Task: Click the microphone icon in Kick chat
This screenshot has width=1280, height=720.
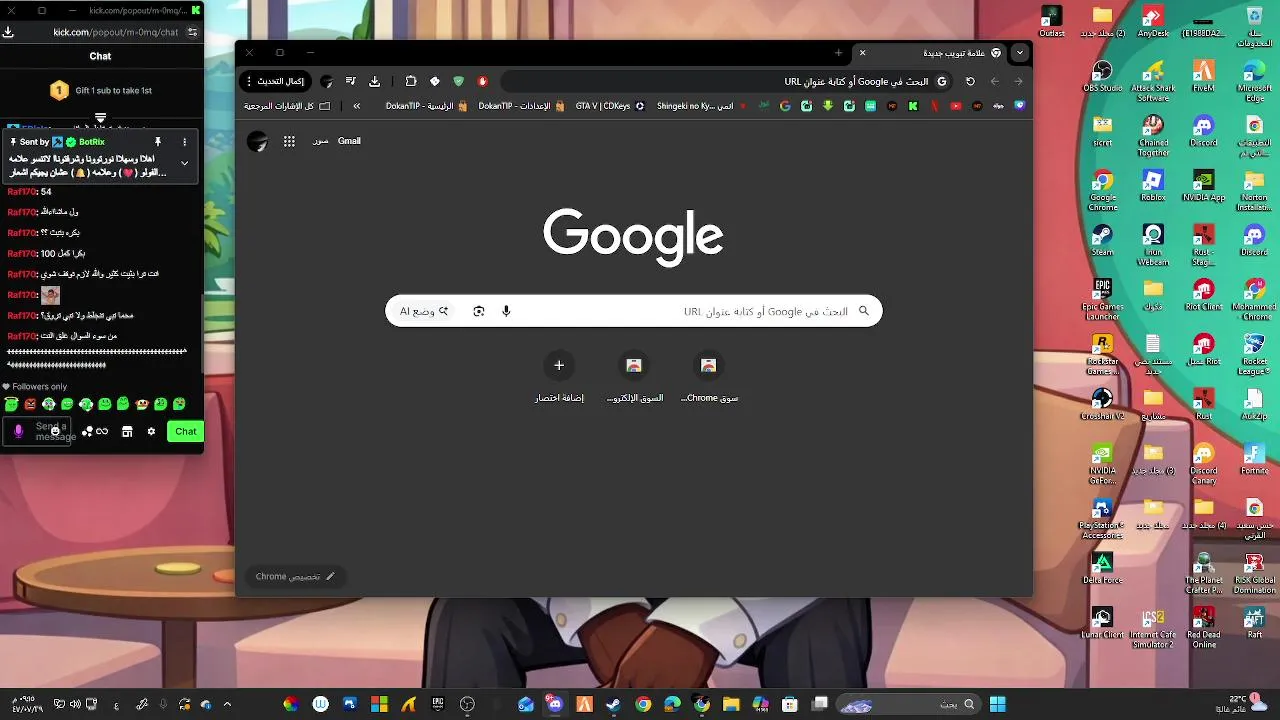Action: pyautogui.click(x=18, y=431)
